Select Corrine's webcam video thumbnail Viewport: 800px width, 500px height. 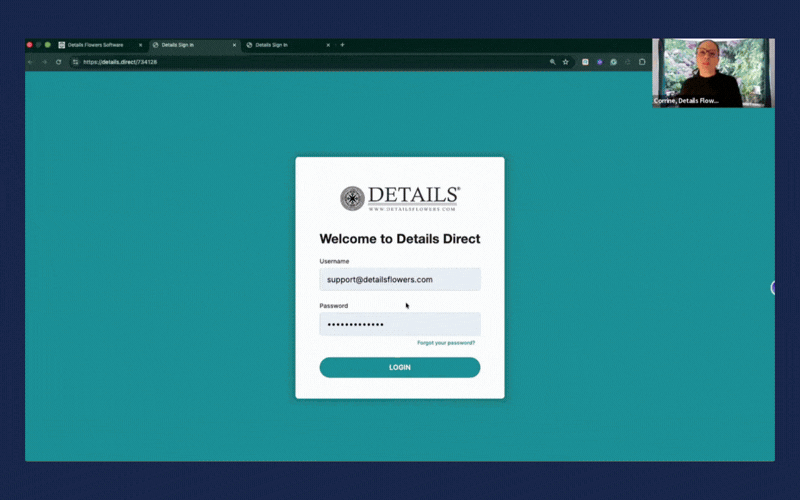click(x=712, y=72)
